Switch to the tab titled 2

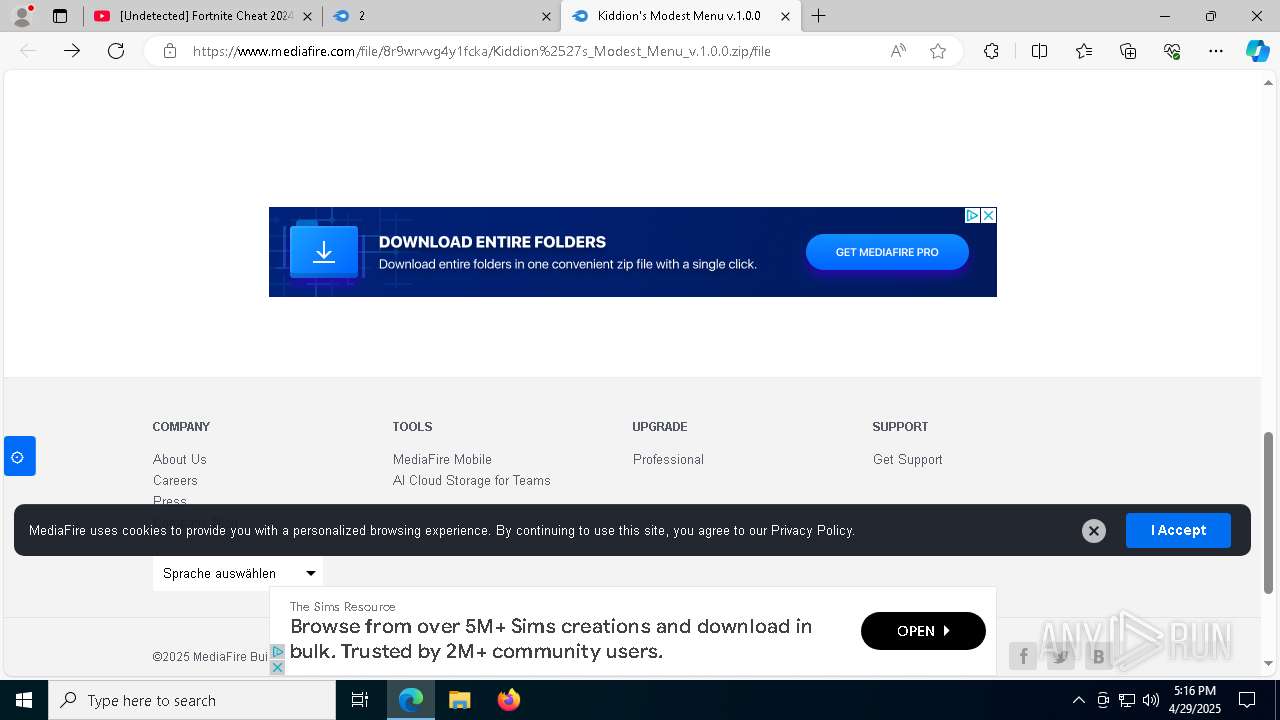coord(442,16)
